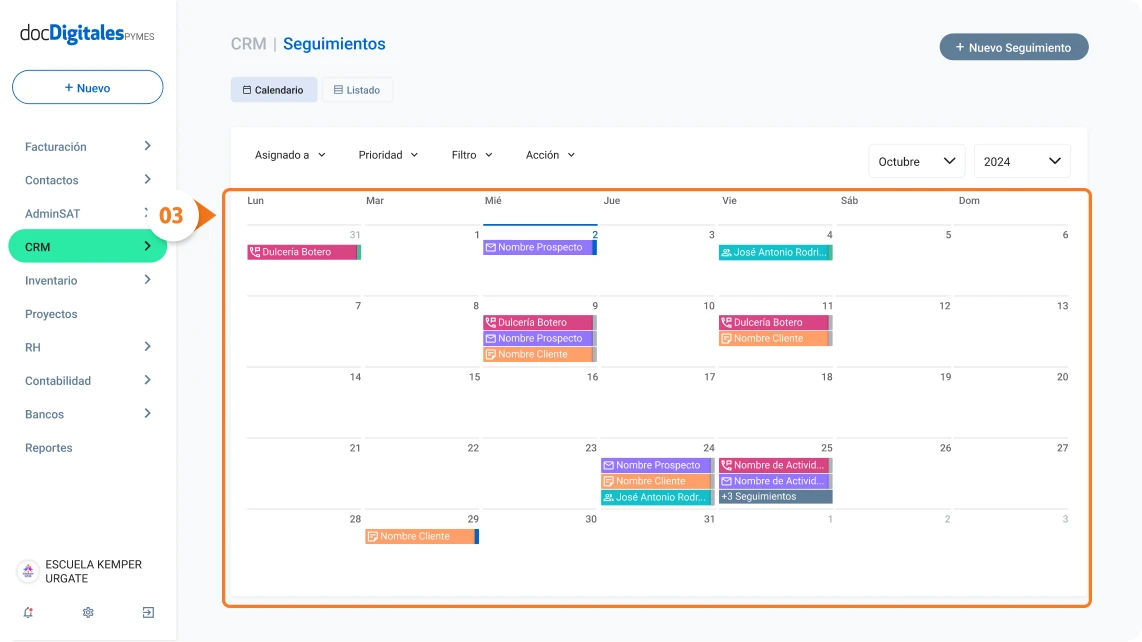
Task: Open the Asignado a filter dropdown
Action: (x=290, y=155)
